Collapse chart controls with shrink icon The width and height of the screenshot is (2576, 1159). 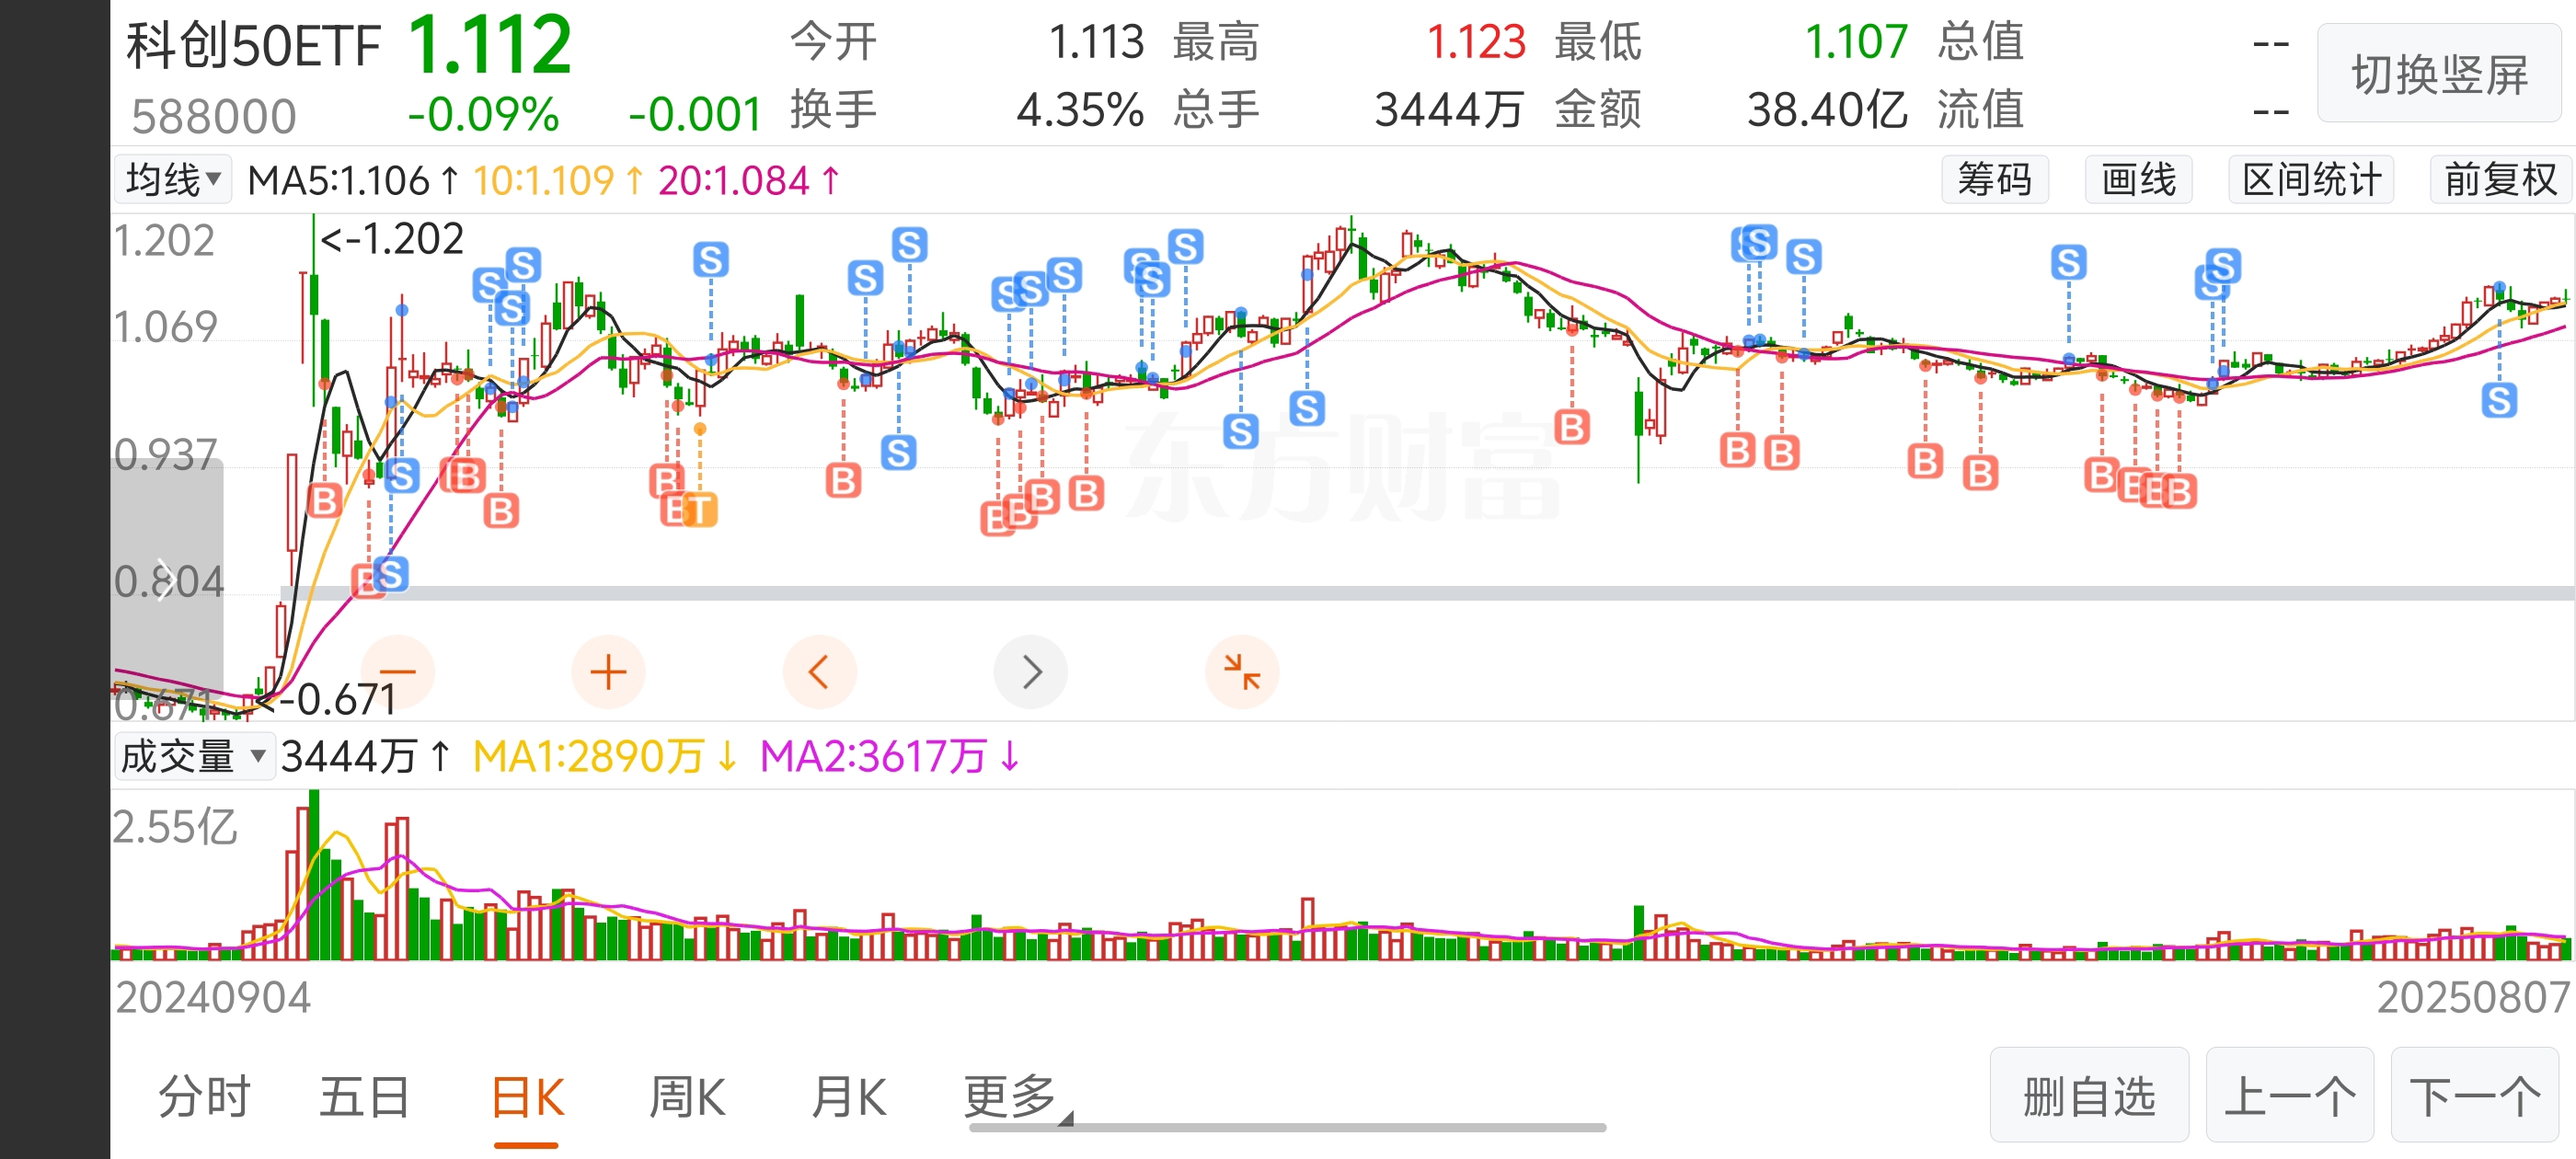[1242, 671]
